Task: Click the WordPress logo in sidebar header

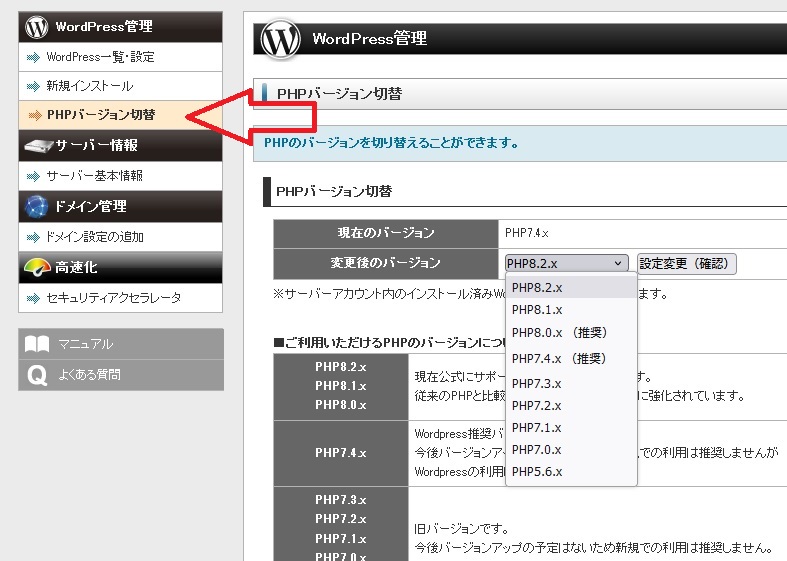Action: pyautogui.click(x=37, y=27)
